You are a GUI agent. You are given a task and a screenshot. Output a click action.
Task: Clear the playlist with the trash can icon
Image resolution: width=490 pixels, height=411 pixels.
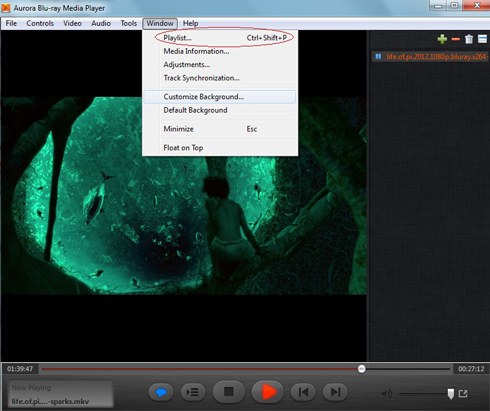pyautogui.click(x=469, y=39)
